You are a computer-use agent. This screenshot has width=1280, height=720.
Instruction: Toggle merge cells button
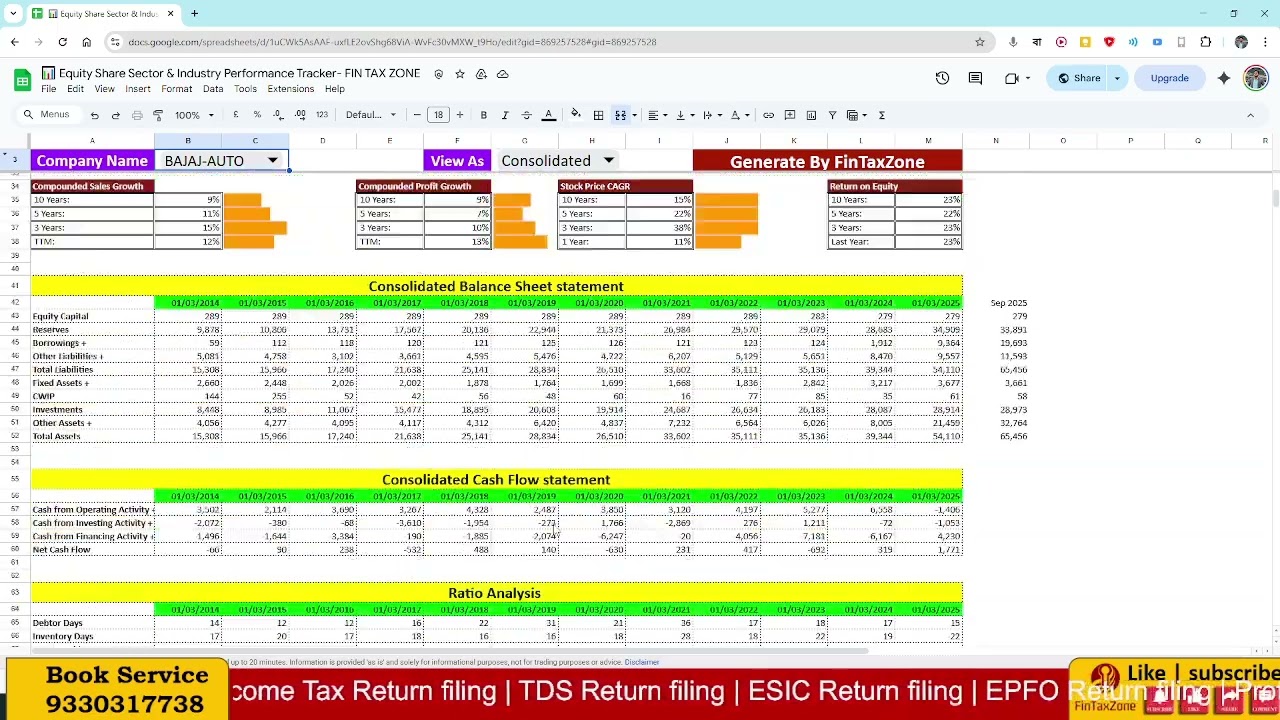(x=620, y=115)
